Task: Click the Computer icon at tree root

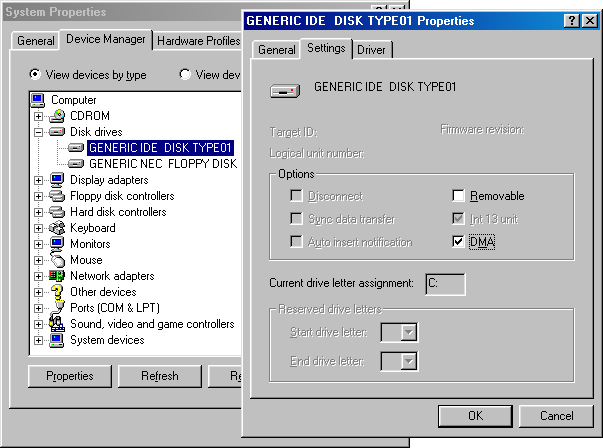Action: (x=38, y=100)
